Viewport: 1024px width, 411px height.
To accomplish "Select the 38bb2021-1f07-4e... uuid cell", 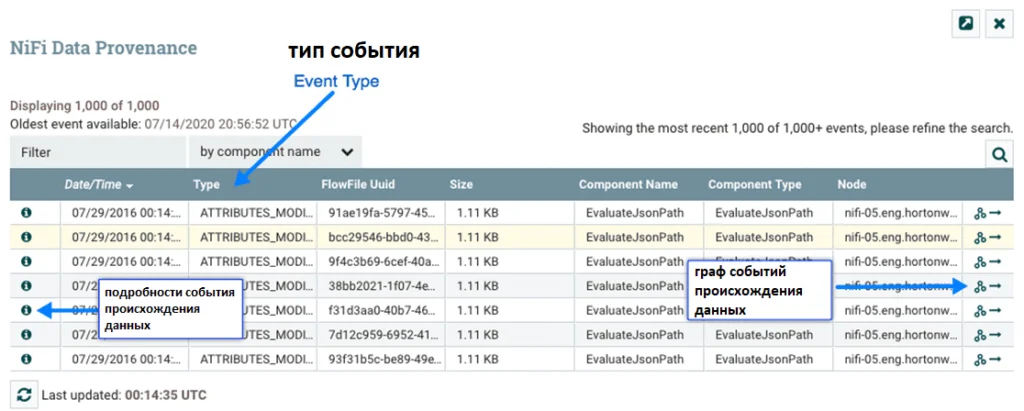I will tap(381, 286).
